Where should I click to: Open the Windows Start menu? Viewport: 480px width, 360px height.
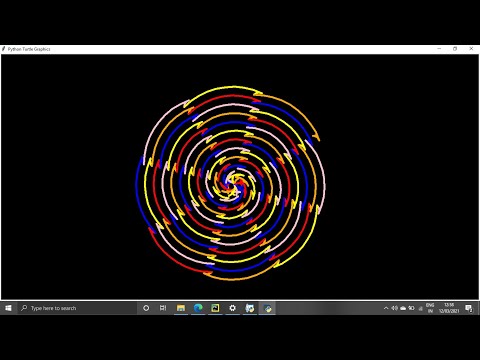[8, 308]
